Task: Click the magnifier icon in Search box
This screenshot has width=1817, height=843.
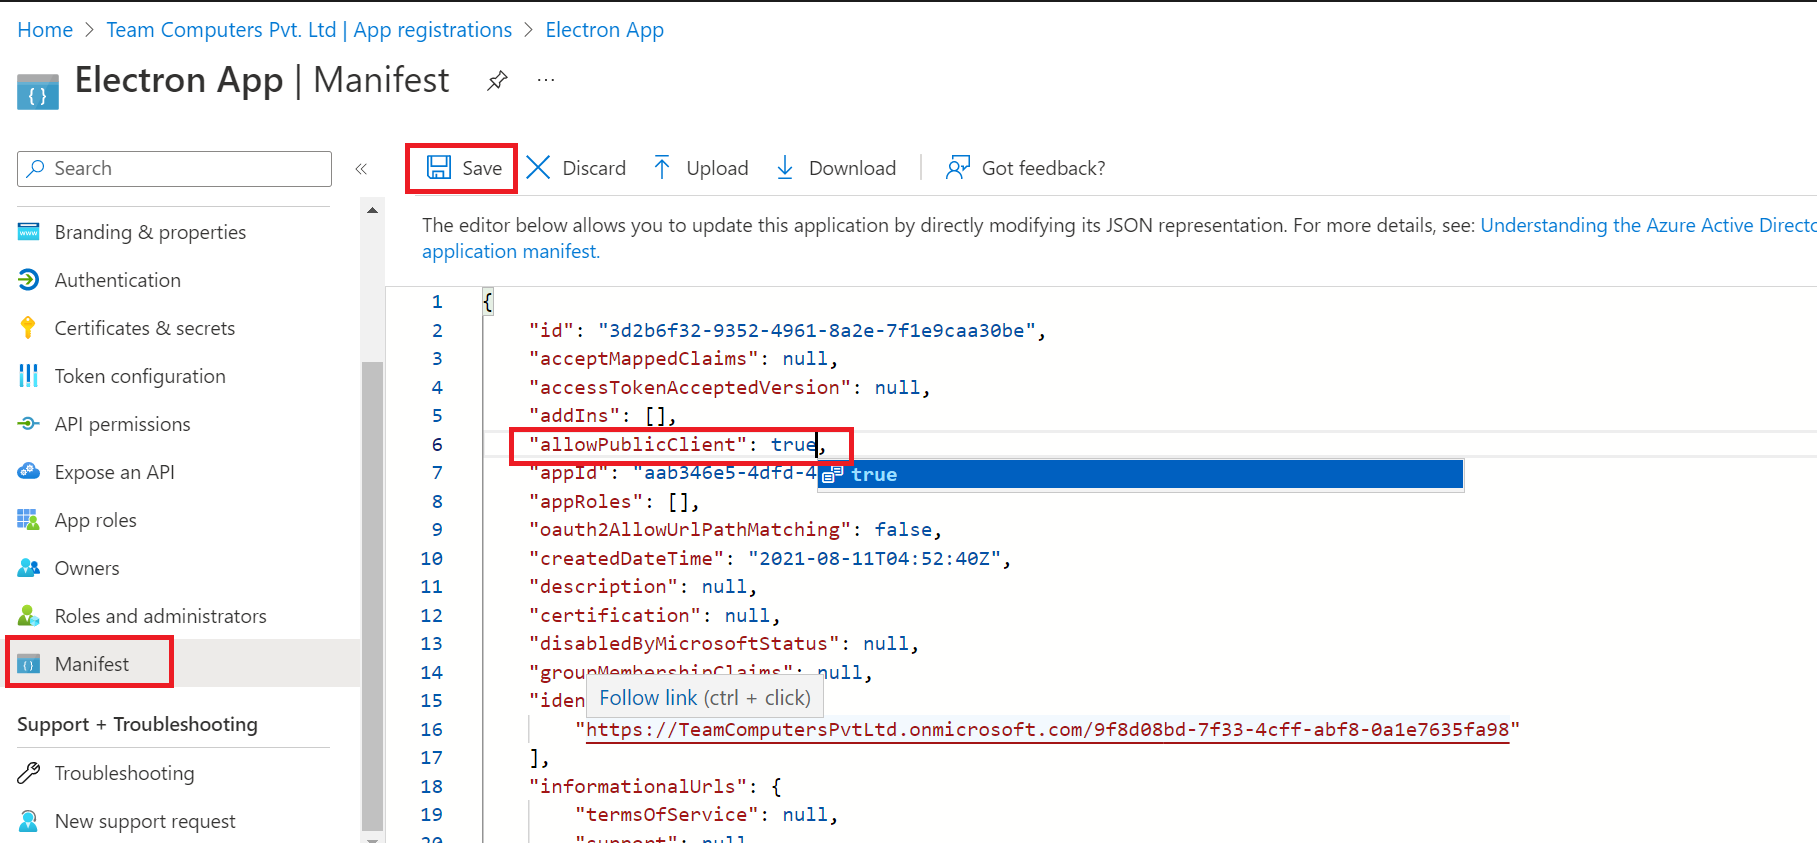Action: pos(36,168)
